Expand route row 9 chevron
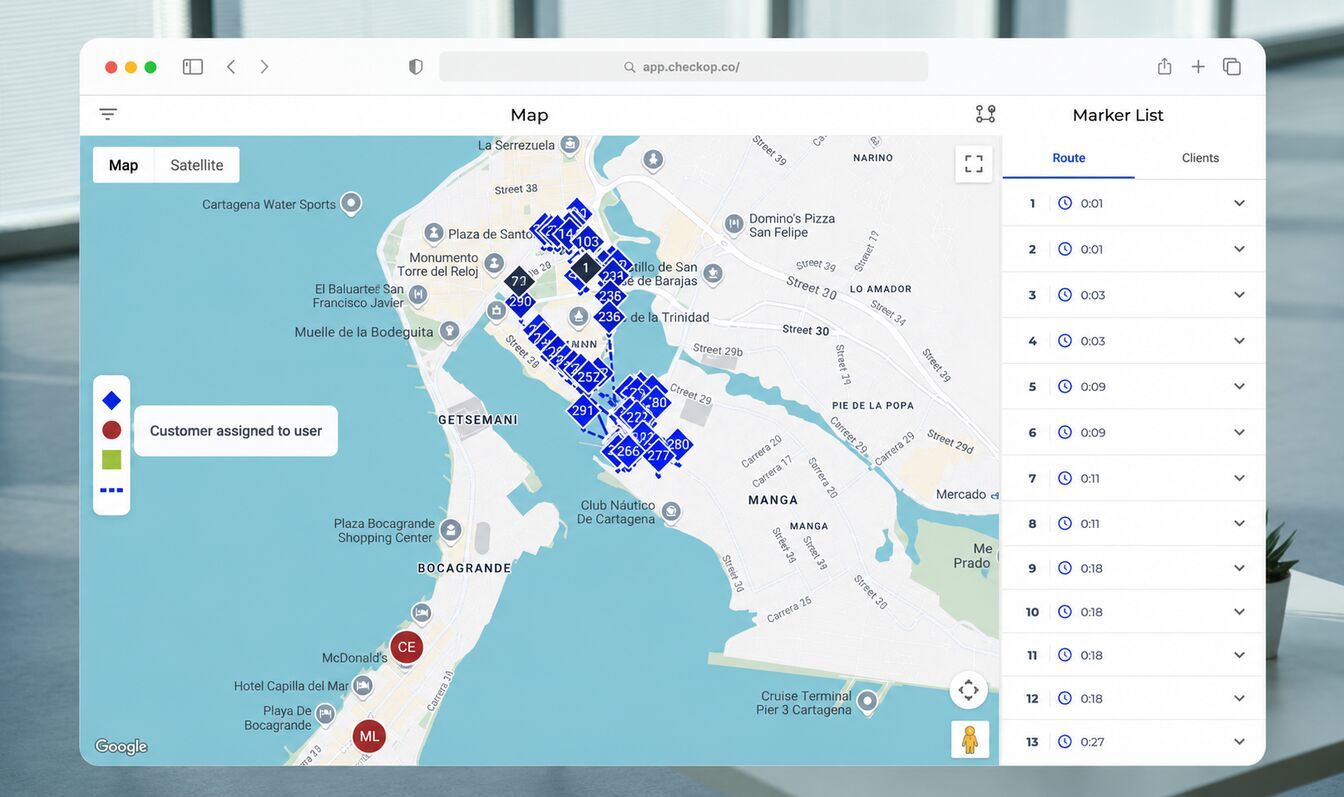Image resolution: width=1344 pixels, height=797 pixels. (1239, 568)
